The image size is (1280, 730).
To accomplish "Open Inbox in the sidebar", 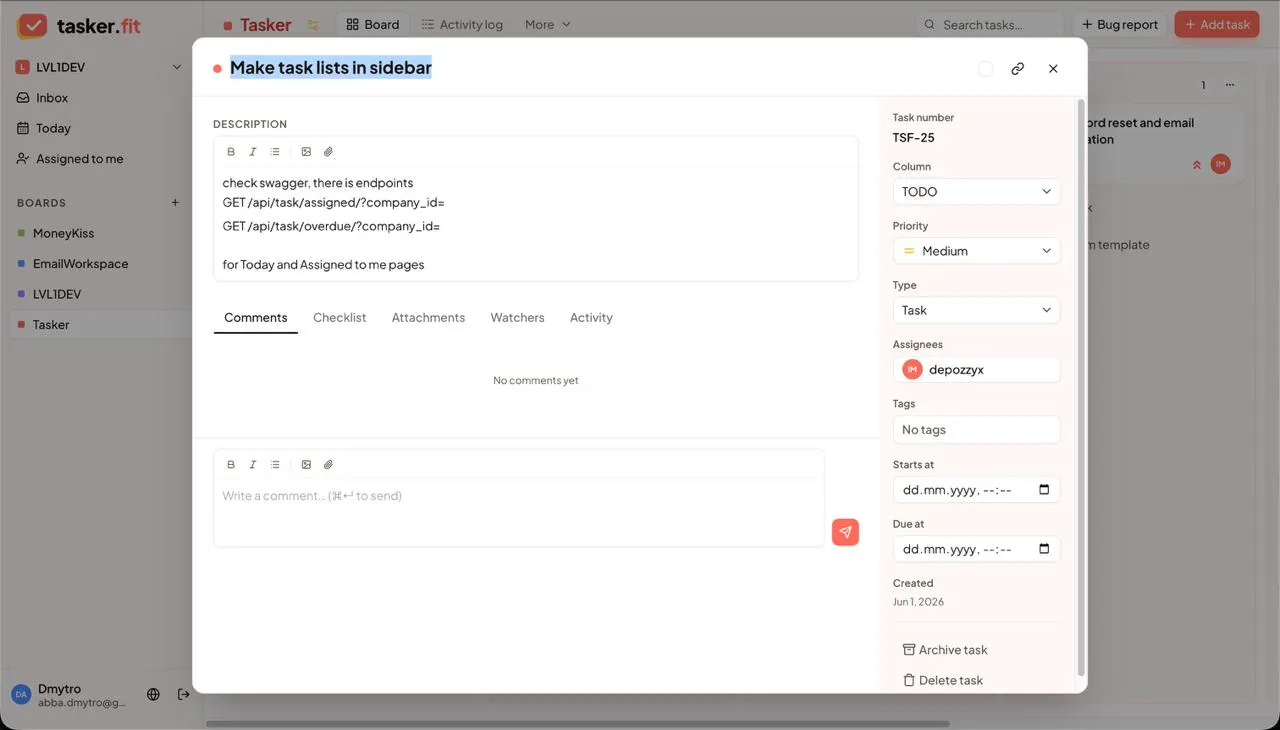I will pyautogui.click(x=52, y=98).
